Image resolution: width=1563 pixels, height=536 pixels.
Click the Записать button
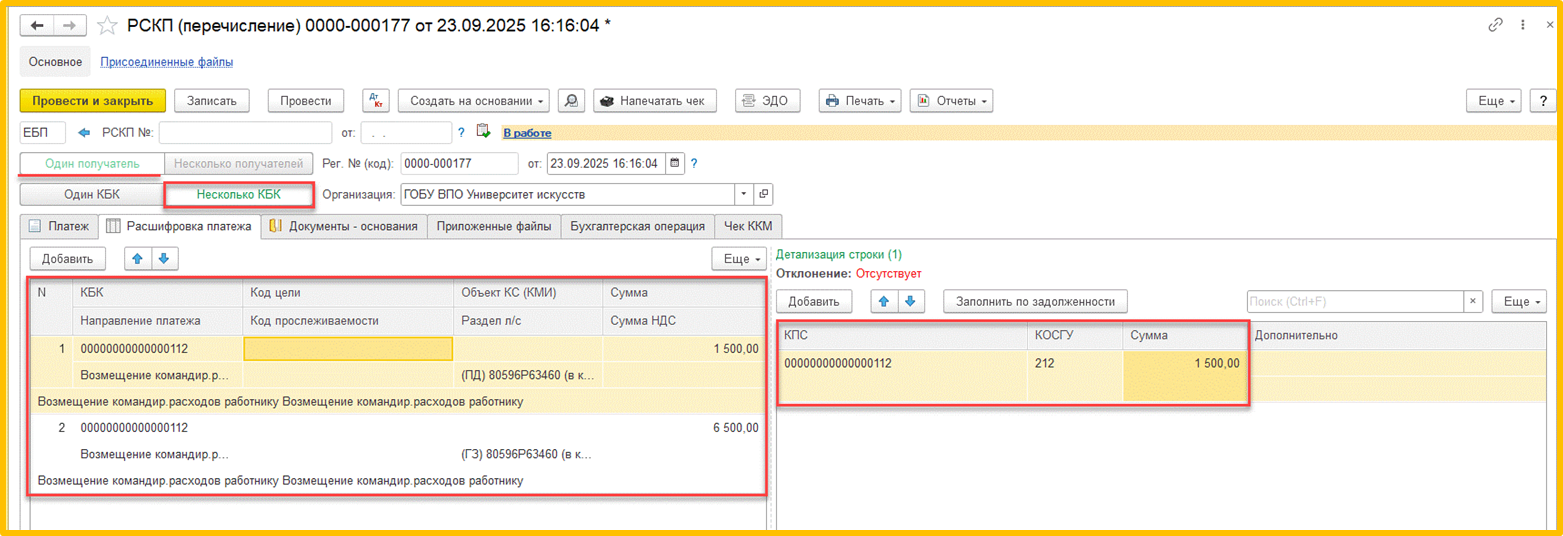pyautogui.click(x=211, y=100)
